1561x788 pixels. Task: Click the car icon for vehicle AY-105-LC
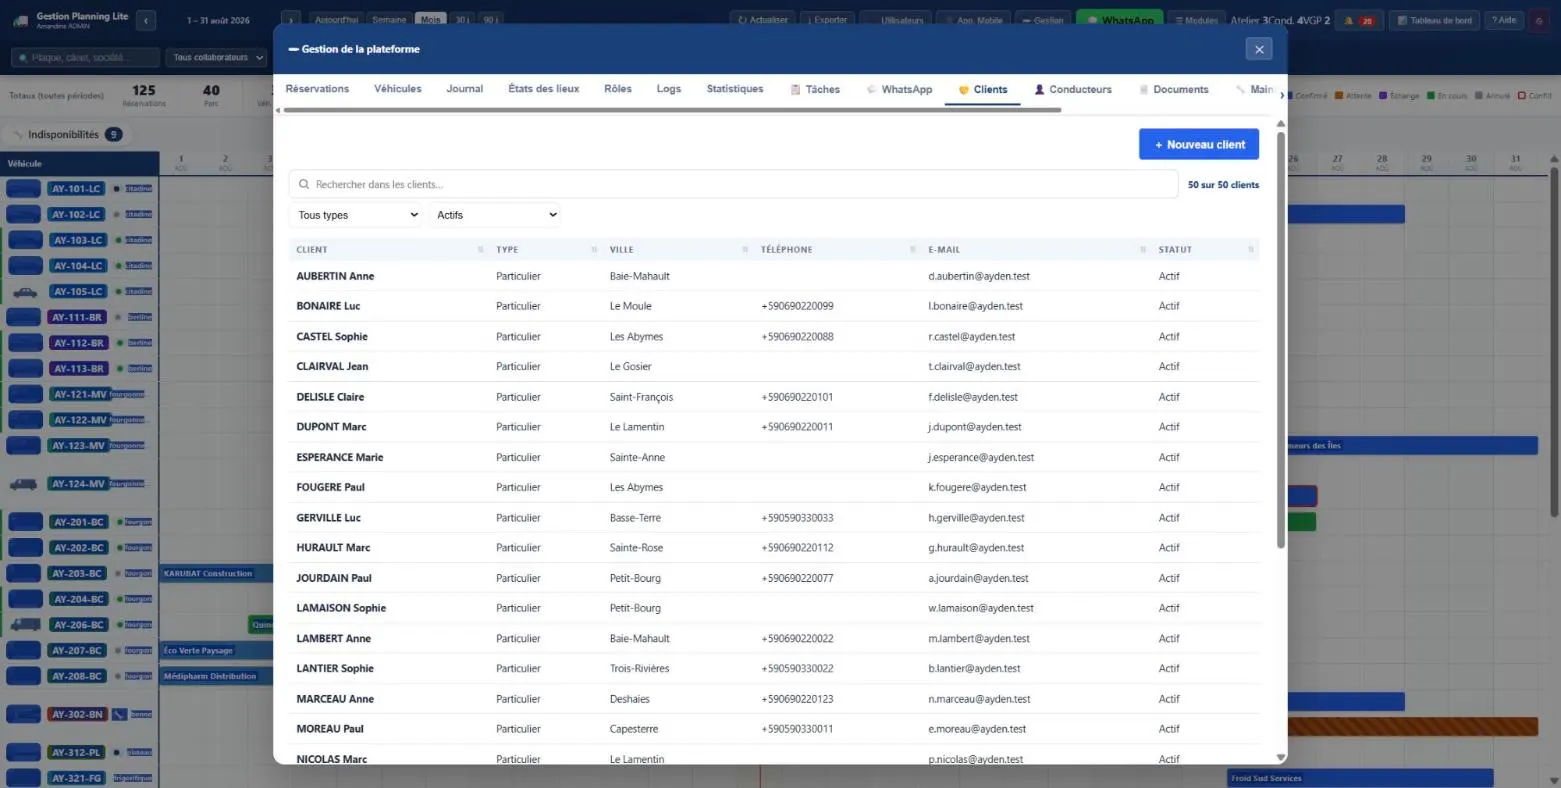(25, 292)
